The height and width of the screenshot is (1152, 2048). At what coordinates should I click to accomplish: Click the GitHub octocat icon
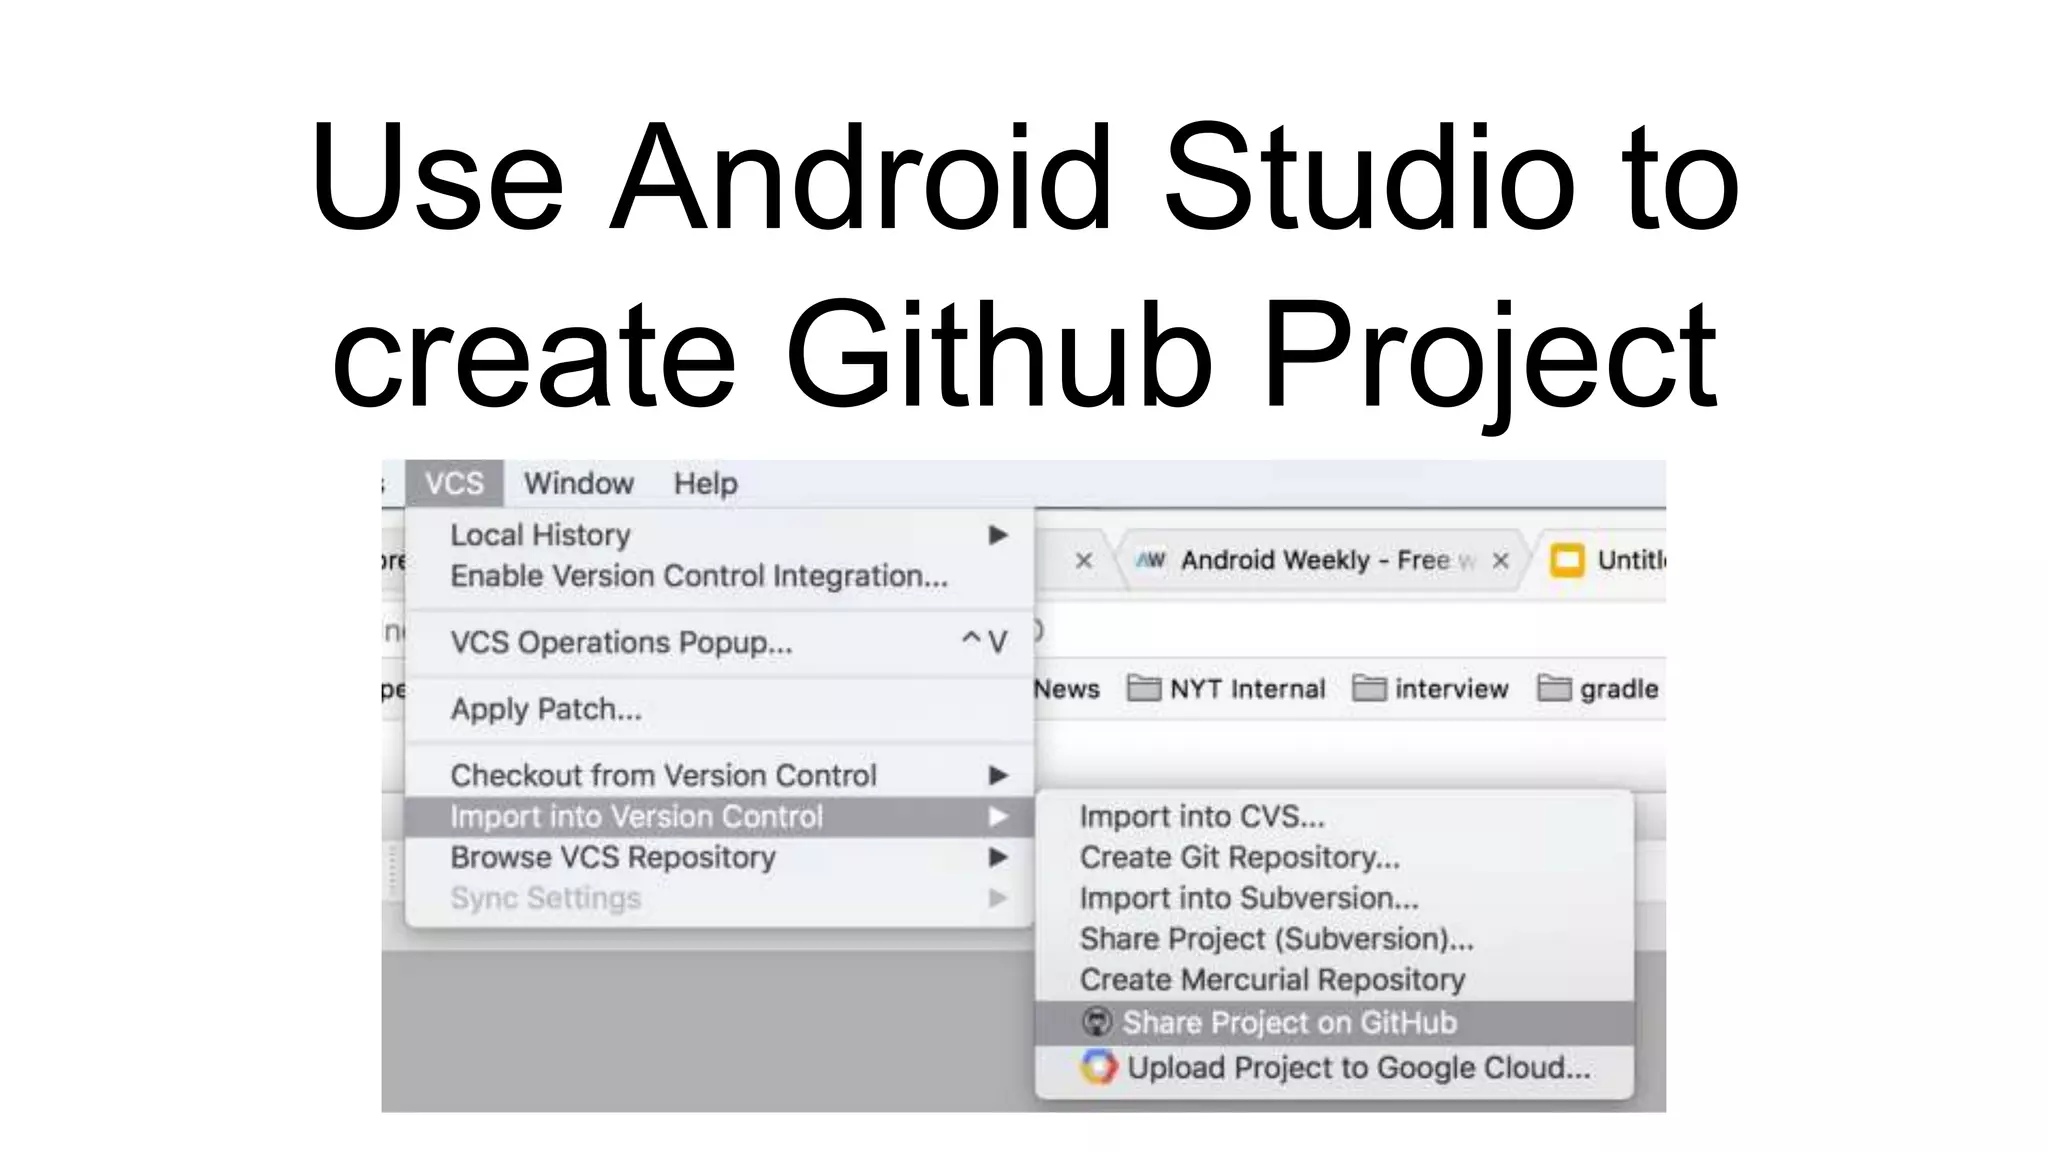tap(1097, 1022)
